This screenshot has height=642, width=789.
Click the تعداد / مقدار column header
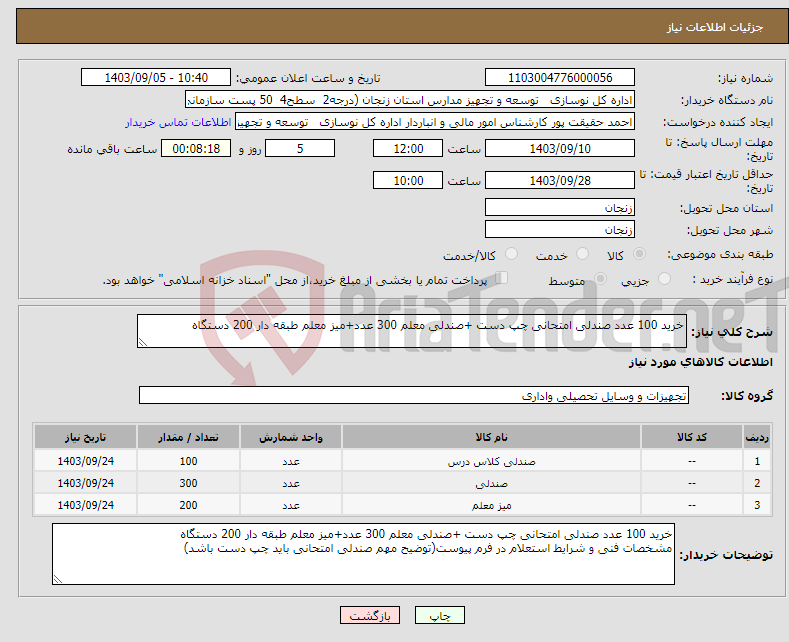click(x=188, y=437)
